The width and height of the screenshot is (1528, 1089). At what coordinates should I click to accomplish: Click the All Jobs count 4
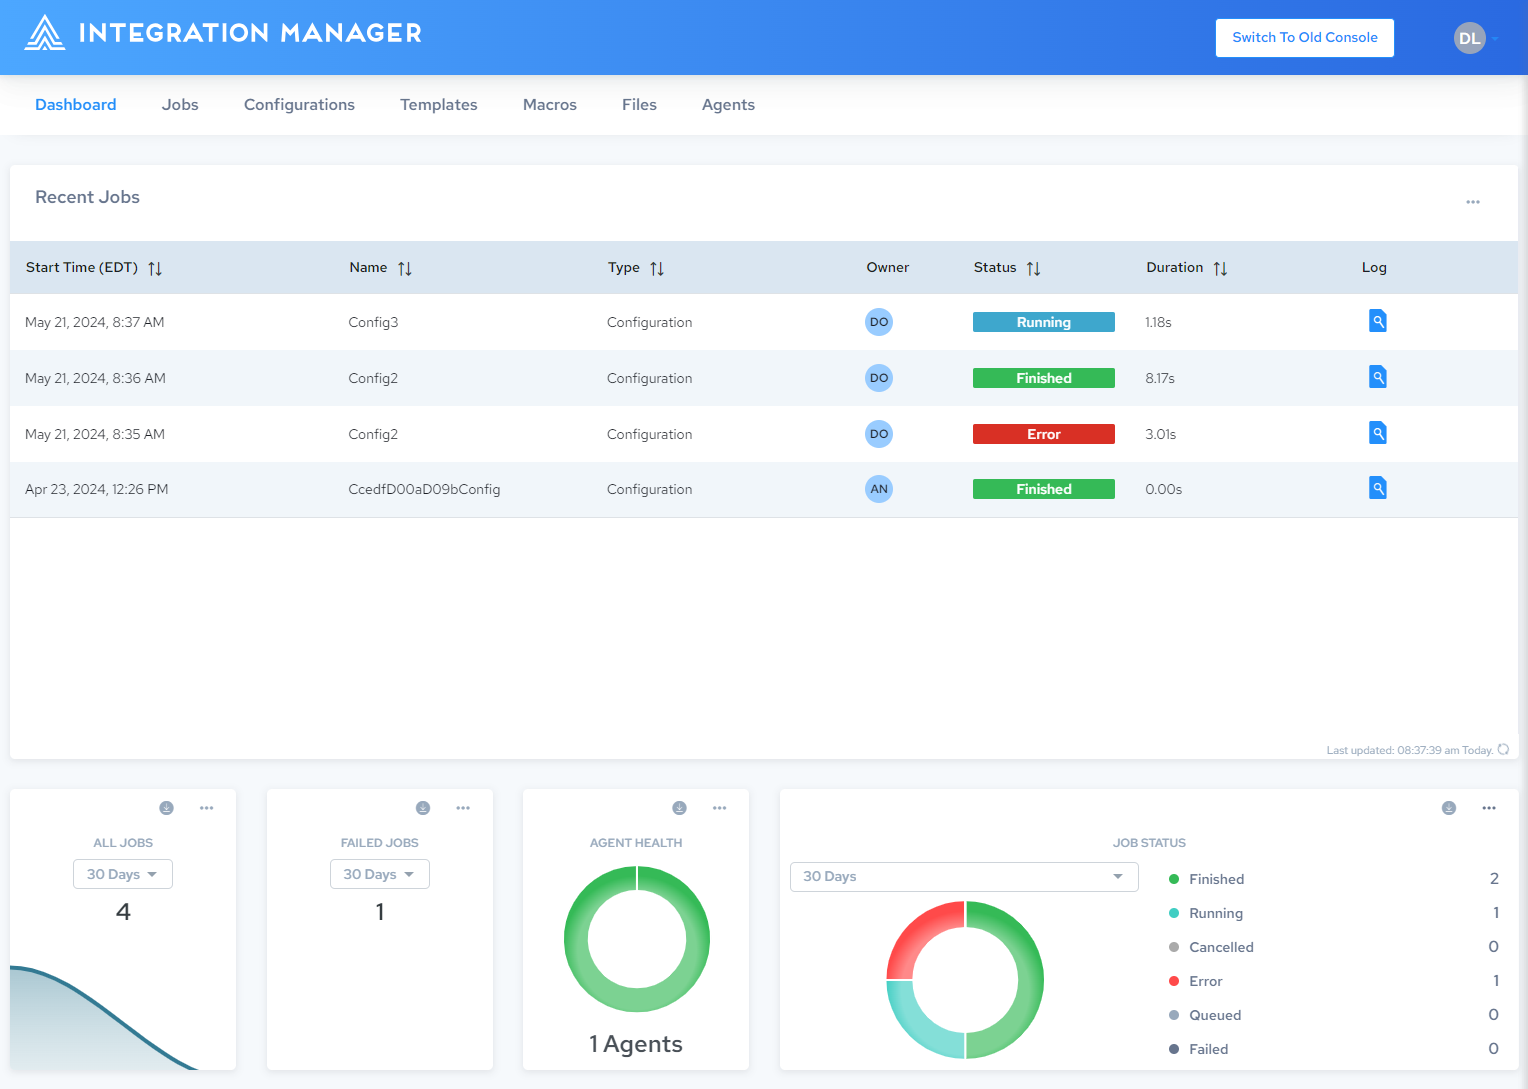pos(123,911)
